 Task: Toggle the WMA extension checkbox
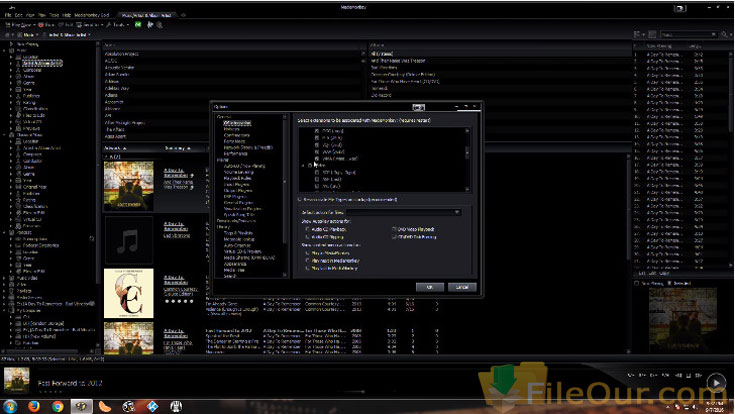317,159
